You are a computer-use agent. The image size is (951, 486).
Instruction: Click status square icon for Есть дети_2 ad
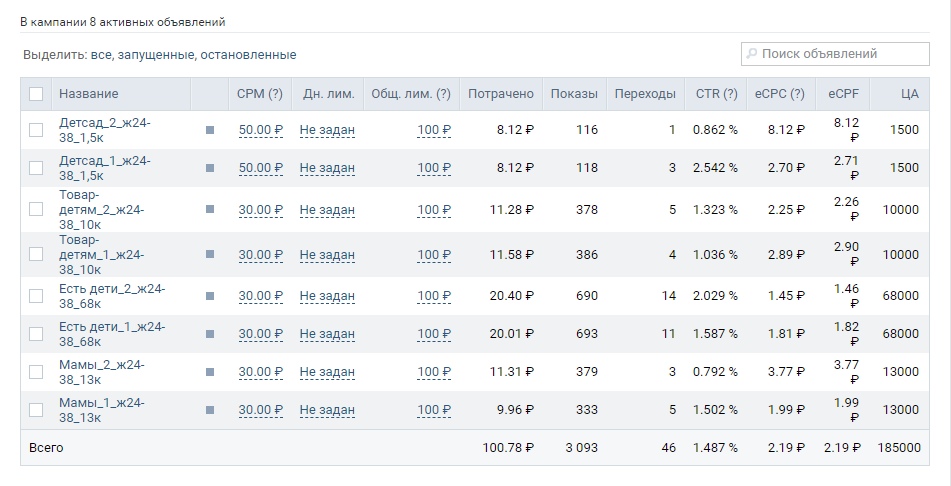(x=210, y=296)
